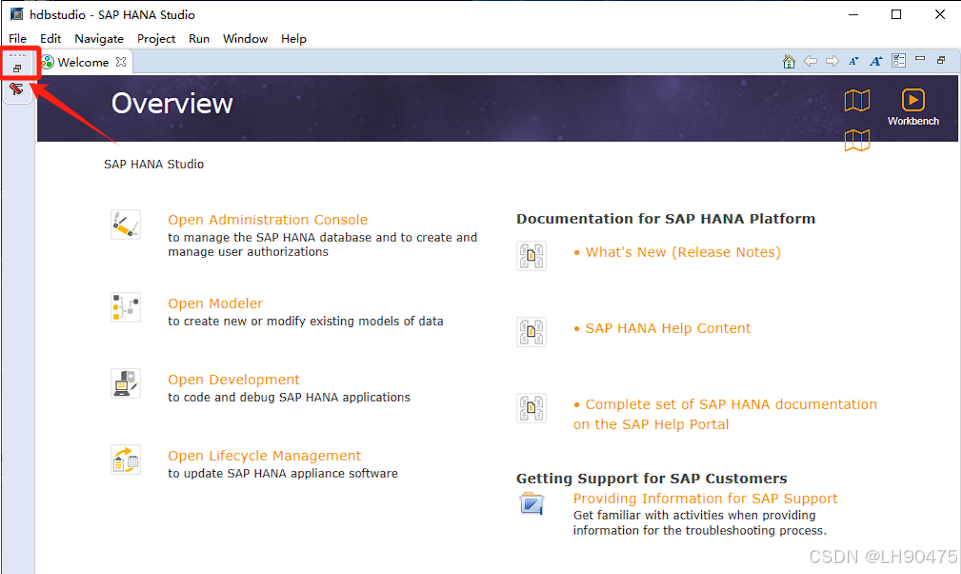Click the Restore icon in the left trim bar

click(x=17, y=69)
